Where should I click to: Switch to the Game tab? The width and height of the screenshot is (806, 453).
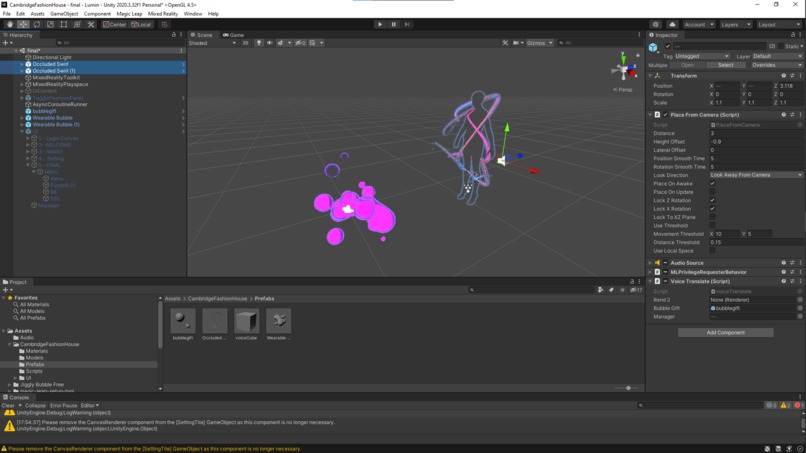coord(233,34)
